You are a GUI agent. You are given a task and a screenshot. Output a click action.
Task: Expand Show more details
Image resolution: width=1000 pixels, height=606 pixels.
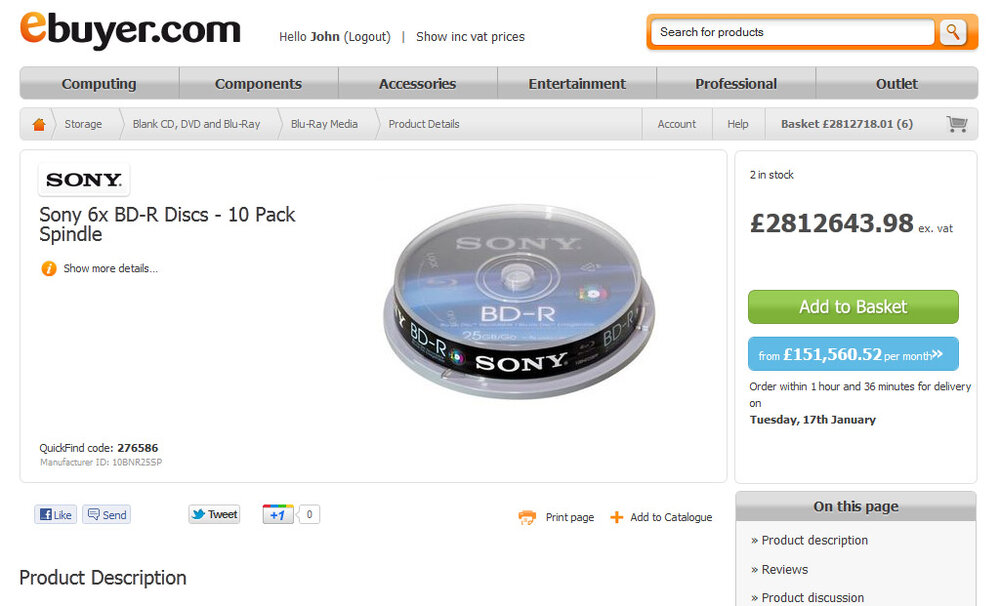(110, 269)
